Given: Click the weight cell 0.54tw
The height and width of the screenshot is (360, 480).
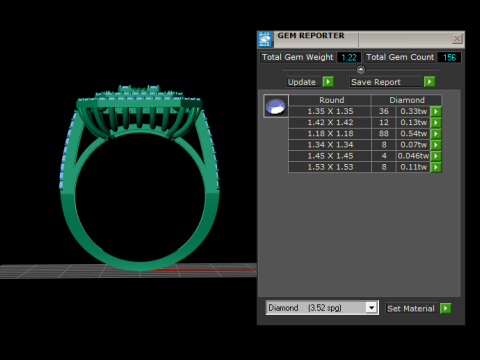Looking at the screenshot, I should tap(413, 134).
